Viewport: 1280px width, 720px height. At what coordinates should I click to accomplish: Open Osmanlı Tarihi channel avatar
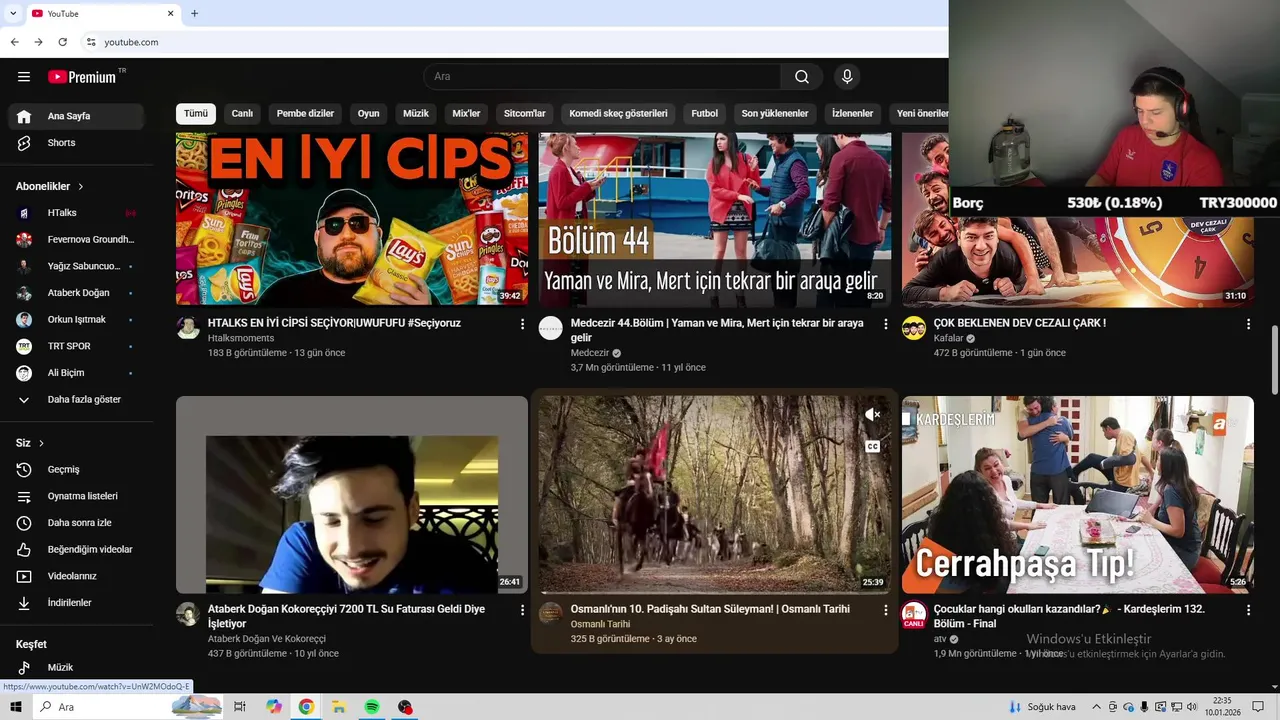(x=551, y=613)
